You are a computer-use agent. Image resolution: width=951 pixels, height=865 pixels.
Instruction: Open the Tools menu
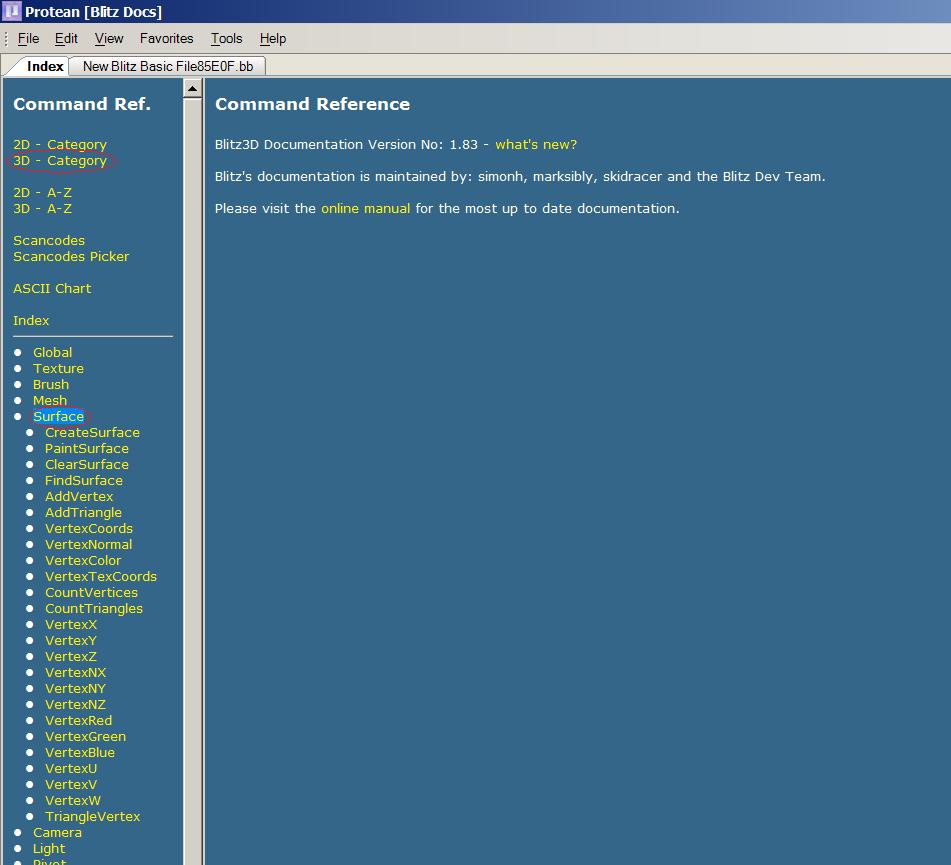226,38
